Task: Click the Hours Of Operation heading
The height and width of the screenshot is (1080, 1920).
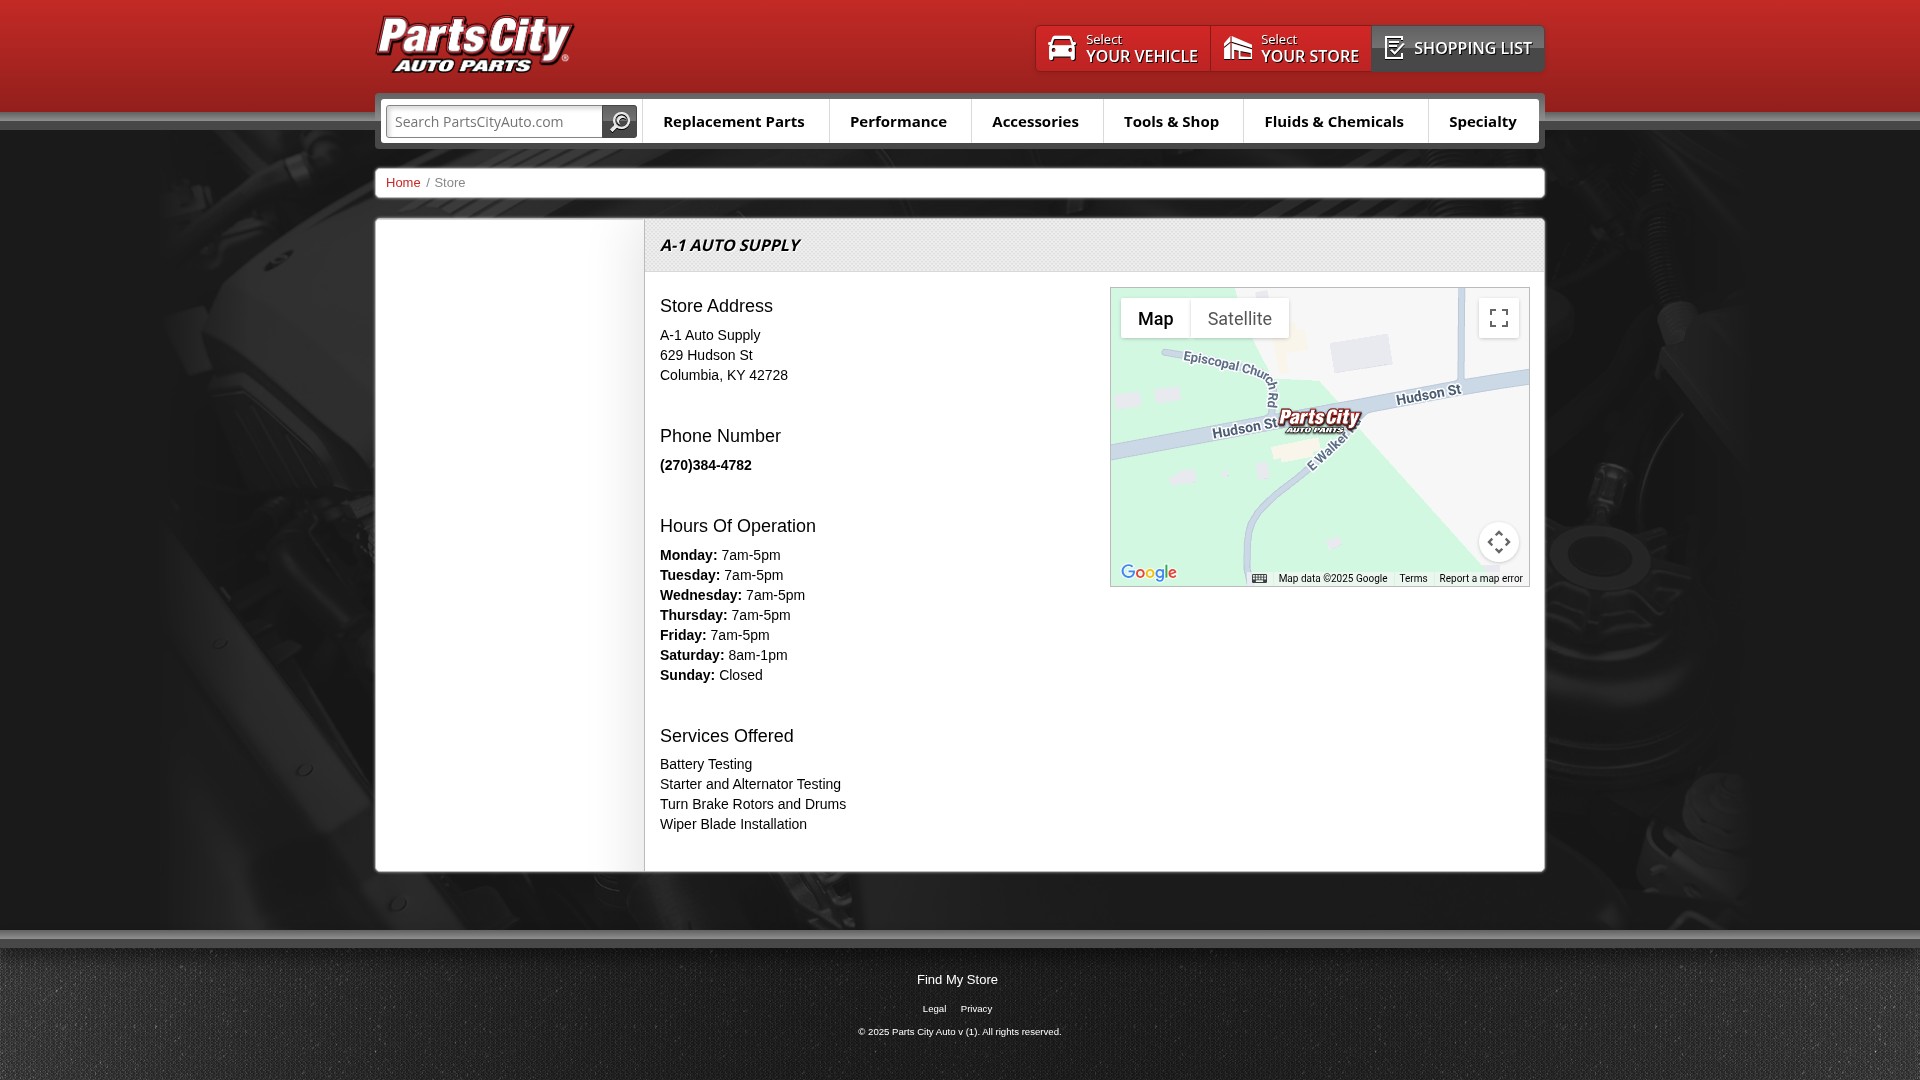Action: (738, 526)
